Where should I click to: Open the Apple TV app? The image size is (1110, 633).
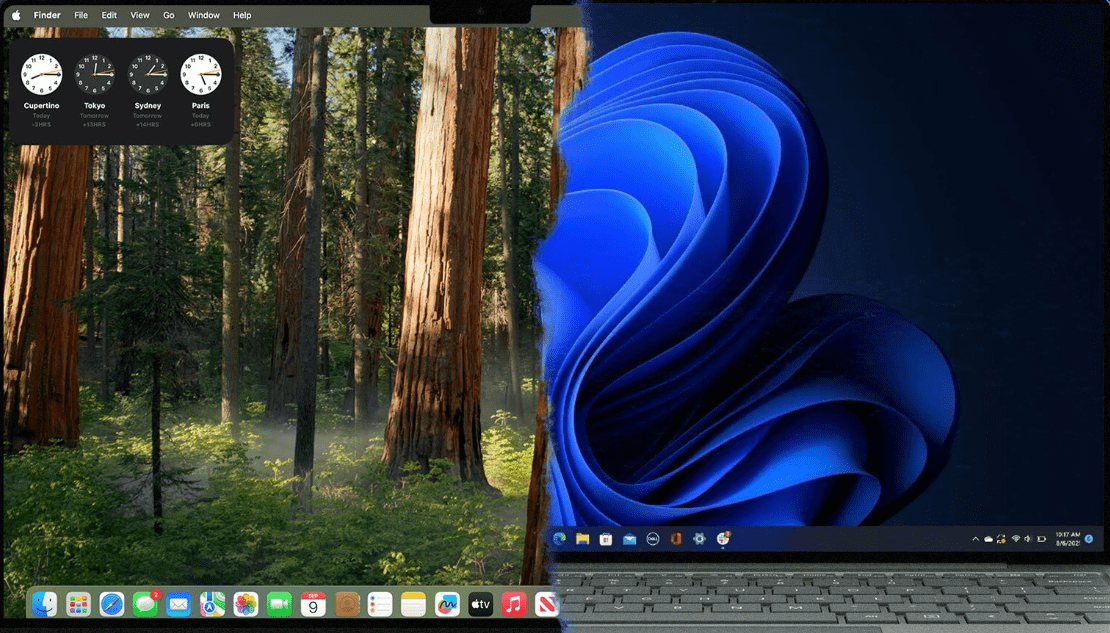point(480,604)
